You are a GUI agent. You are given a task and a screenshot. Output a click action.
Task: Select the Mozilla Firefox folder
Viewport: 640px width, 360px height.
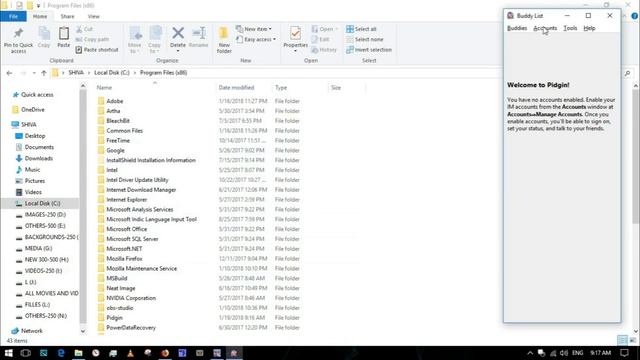(x=124, y=258)
